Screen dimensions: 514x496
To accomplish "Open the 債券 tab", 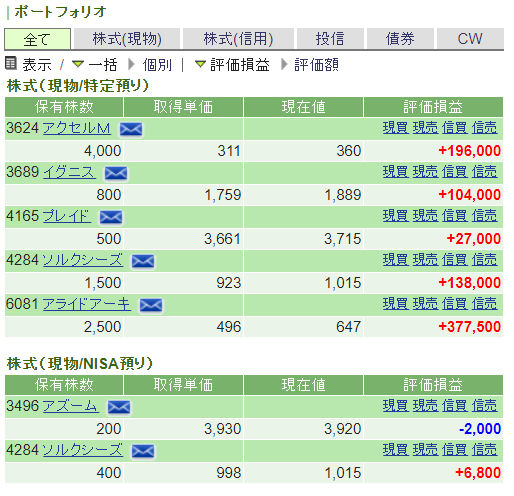I will click(x=400, y=39).
